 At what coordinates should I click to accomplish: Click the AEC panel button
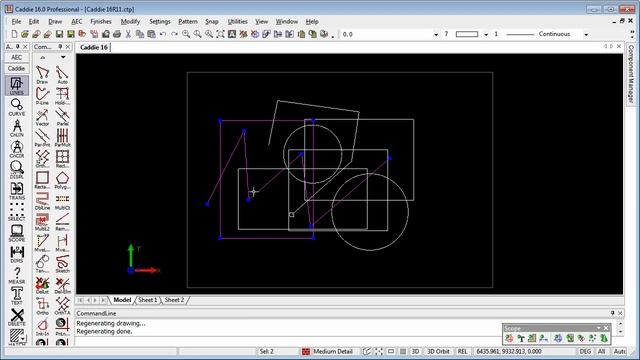pos(17,58)
